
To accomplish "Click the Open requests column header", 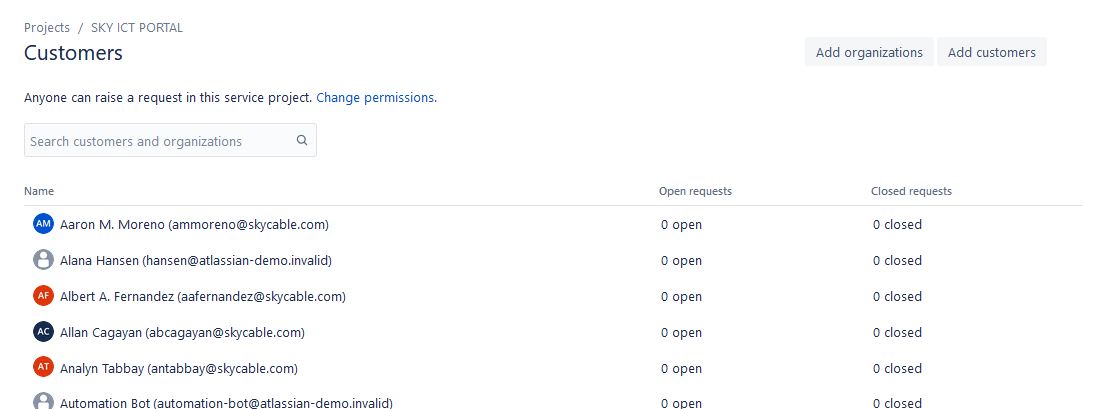I will point(695,191).
